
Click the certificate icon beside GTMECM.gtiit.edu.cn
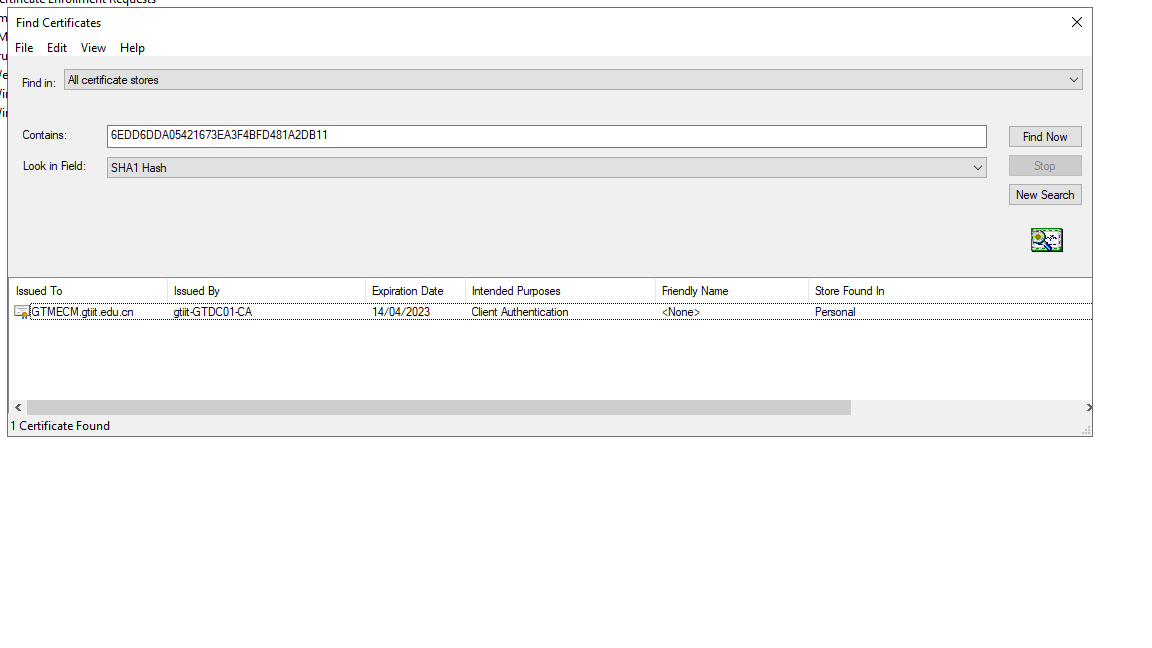click(x=20, y=311)
